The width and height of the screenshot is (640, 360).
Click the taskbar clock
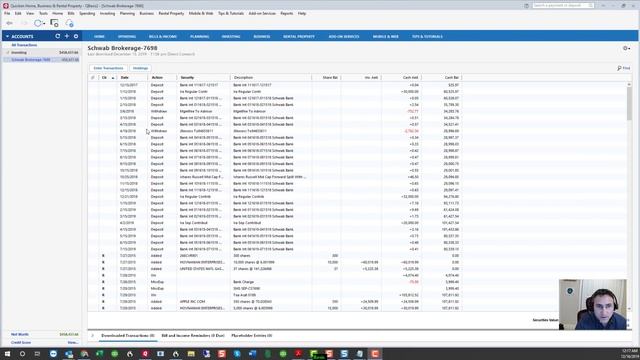[x=630, y=353]
